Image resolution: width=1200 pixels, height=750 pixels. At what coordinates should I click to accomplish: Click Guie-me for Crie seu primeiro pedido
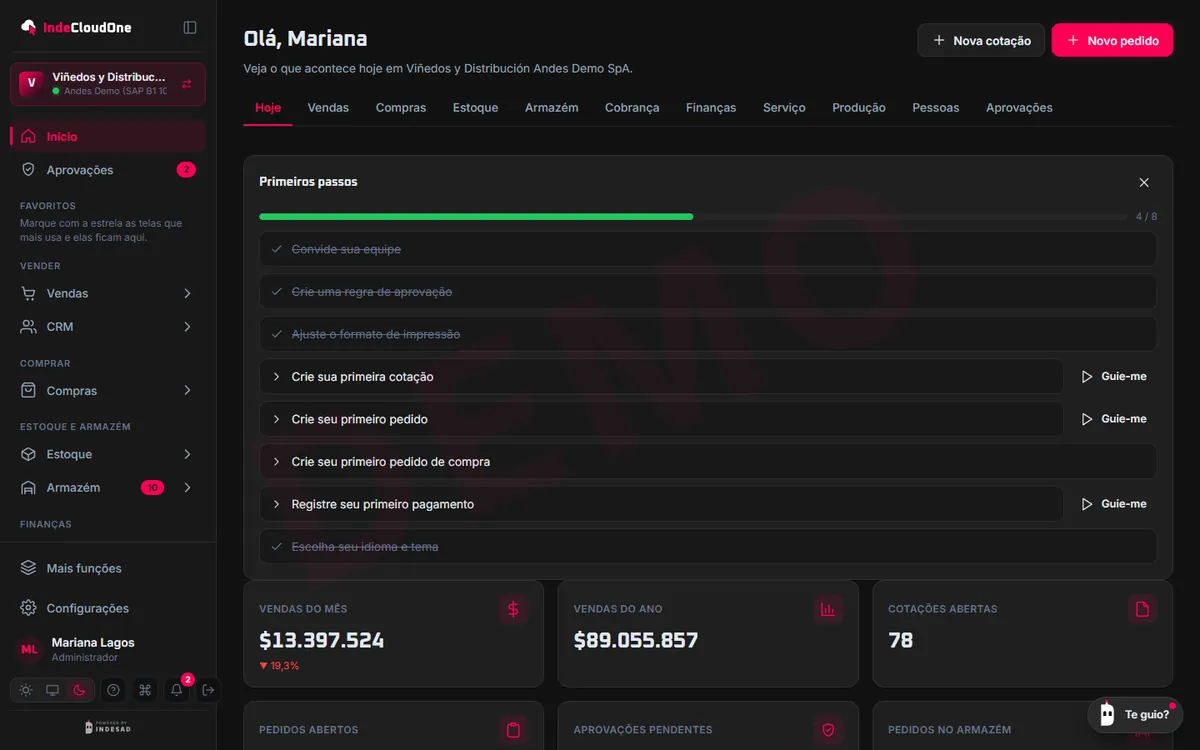click(1114, 419)
